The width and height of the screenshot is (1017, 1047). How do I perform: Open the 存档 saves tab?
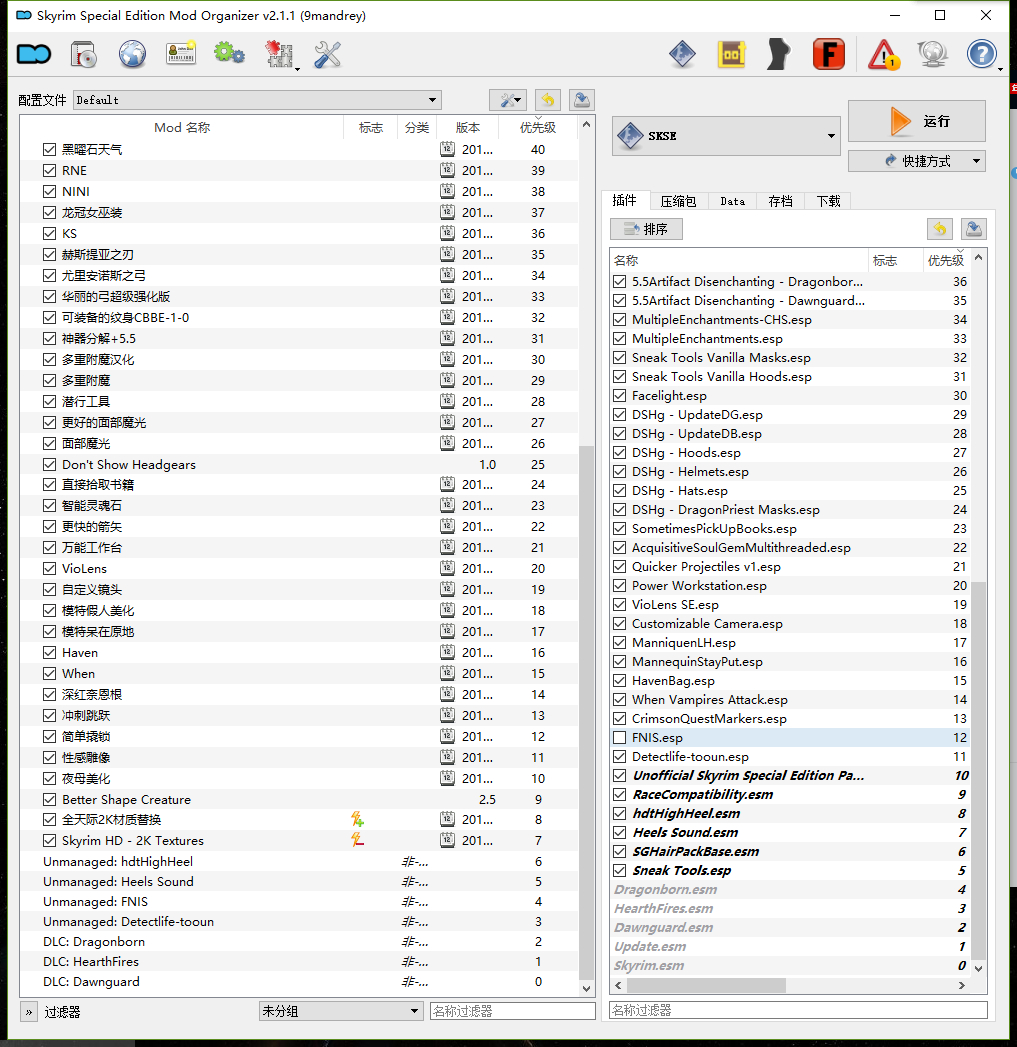point(780,201)
